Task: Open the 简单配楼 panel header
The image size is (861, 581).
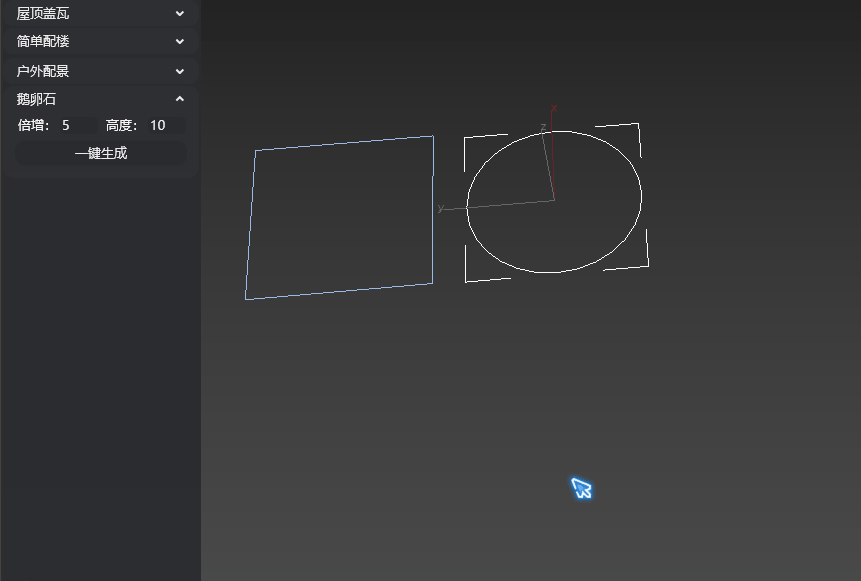Action: click(100, 41)
